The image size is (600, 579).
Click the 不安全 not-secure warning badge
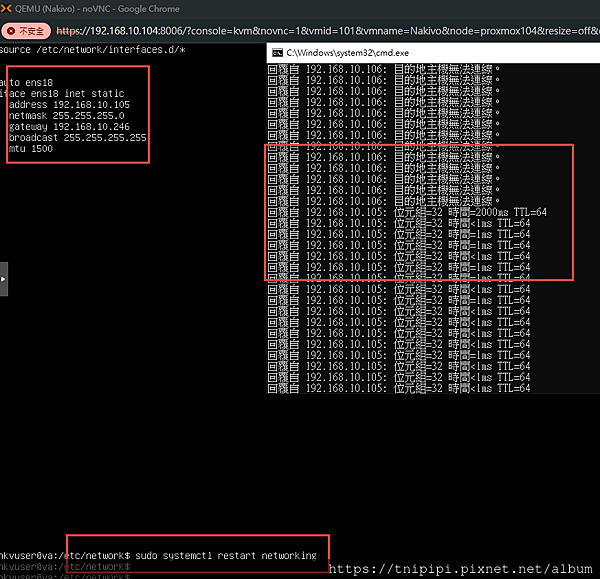tap(26, 31)
